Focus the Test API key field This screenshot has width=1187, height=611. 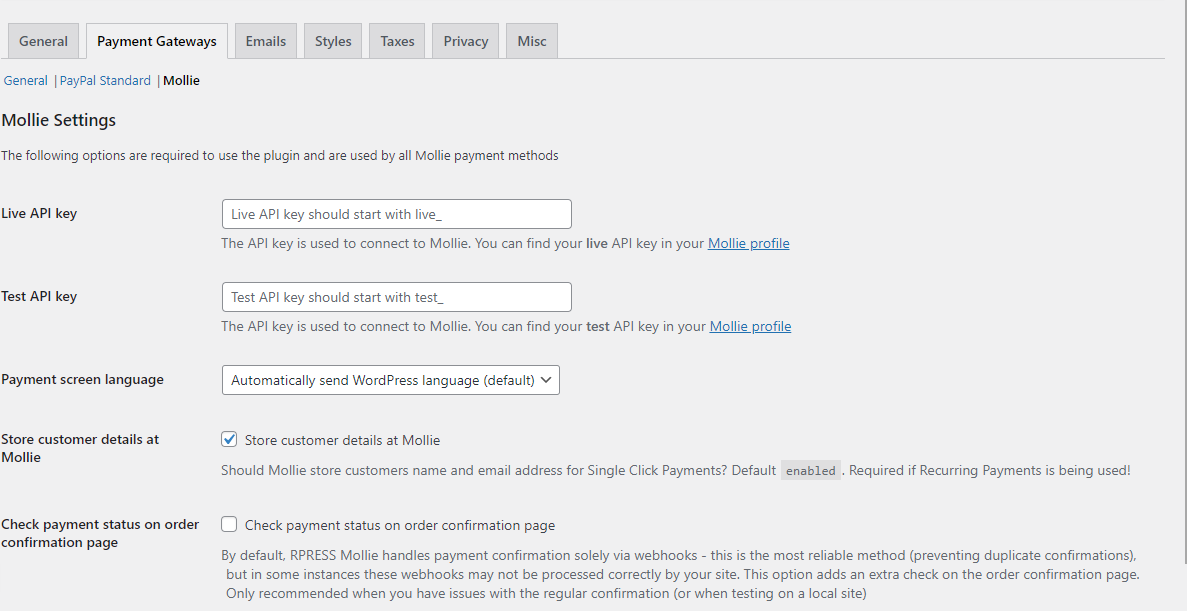click(397, 297)
